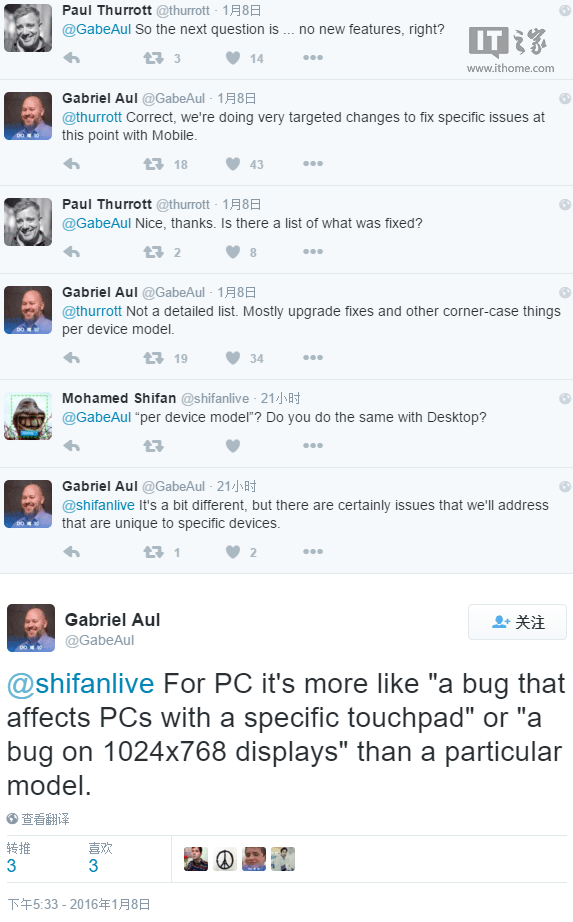This screenshot has width=573, height=922.
Task: Reply to Paul Thurrott's 'no new features' tweet
Action: [72, 58]
